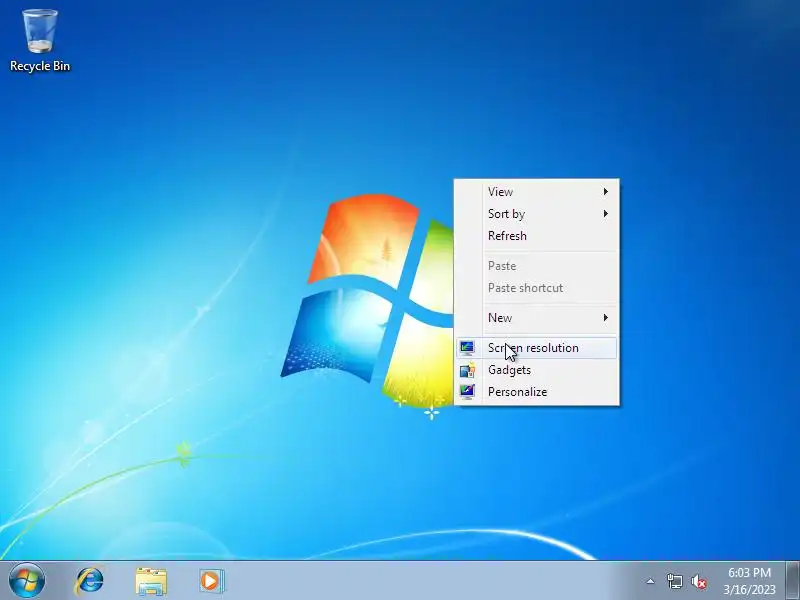Launch Windows Media Player from taskbar
The width and height of the screenshot is (800, 600).
[x=211, y=581]
